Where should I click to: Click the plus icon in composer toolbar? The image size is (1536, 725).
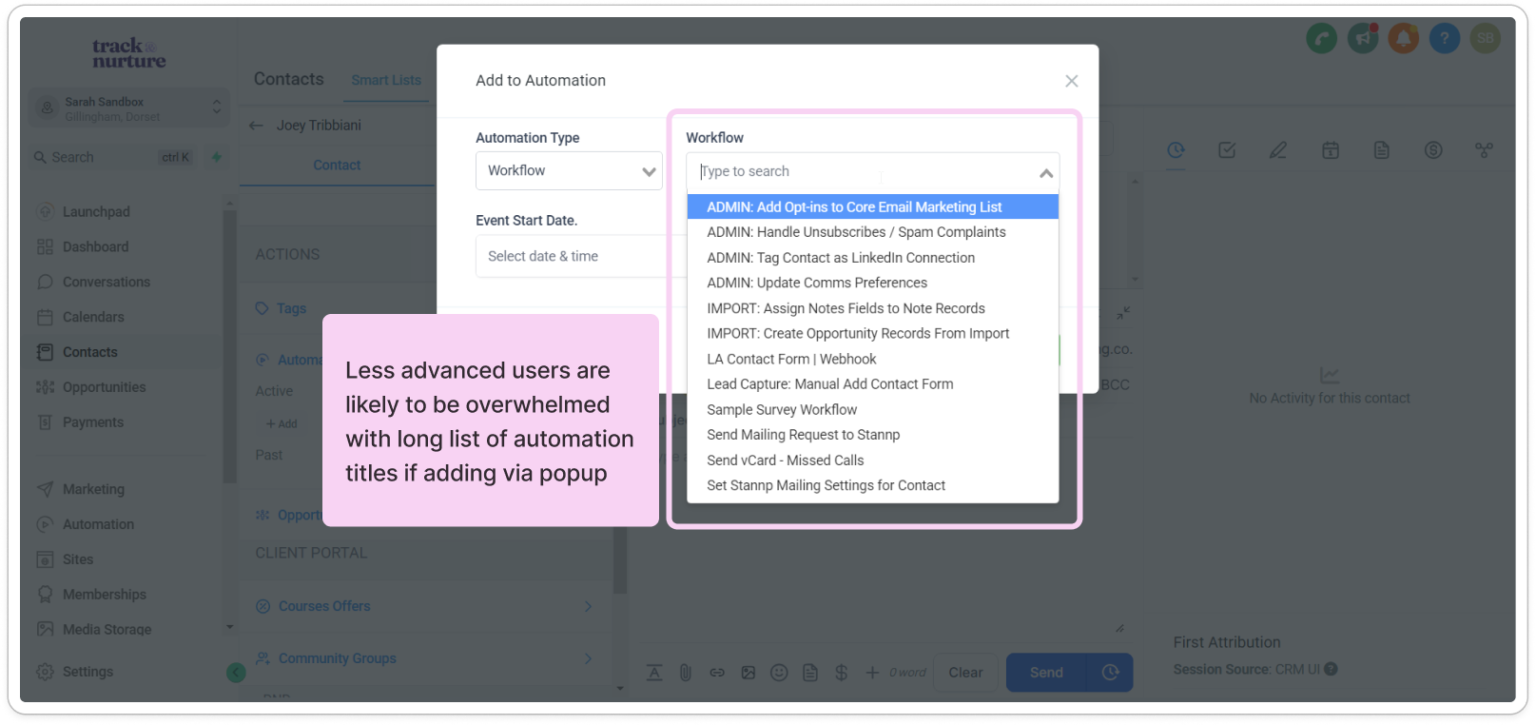tap(872, 673)
